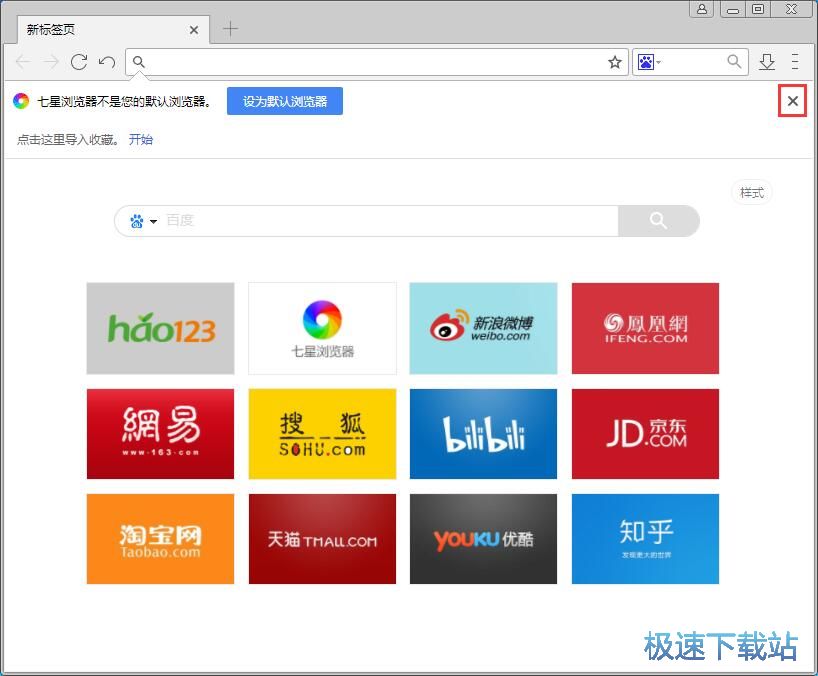Click the address bar search magnifier icon
Screen dimensions: 818x676
138,62
